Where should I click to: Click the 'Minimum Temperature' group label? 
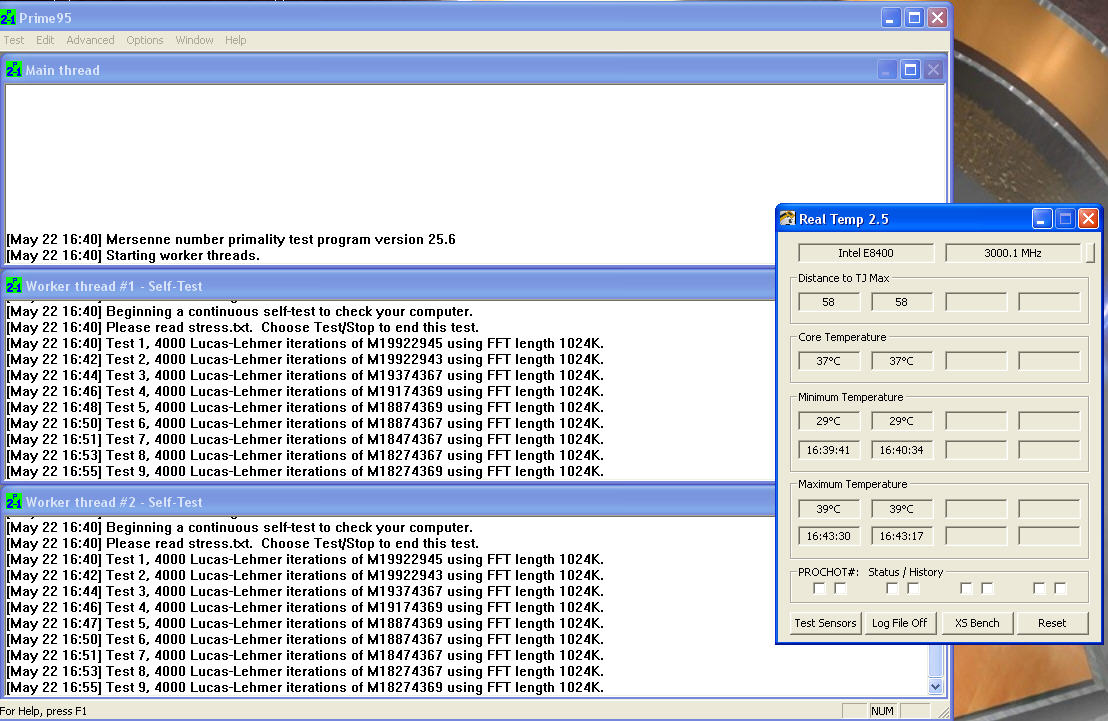click(851, 397)
